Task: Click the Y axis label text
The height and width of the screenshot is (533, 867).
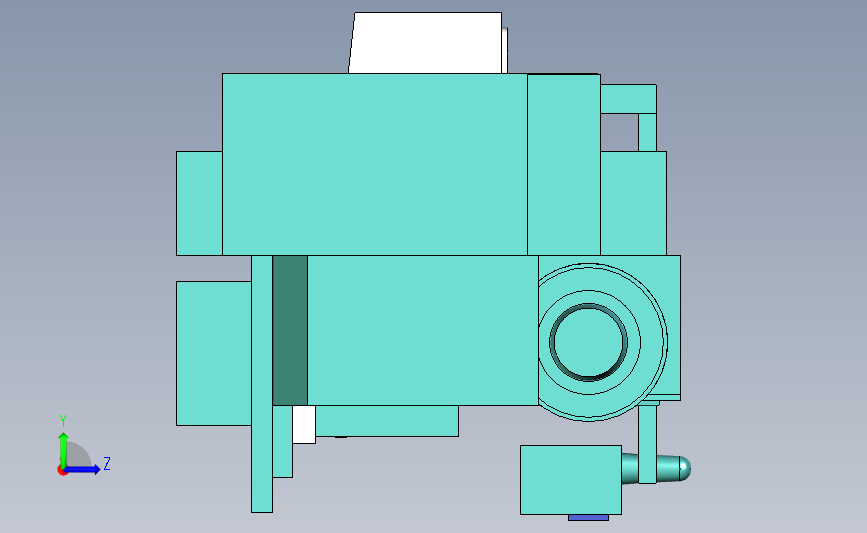Action: (62, 421)
